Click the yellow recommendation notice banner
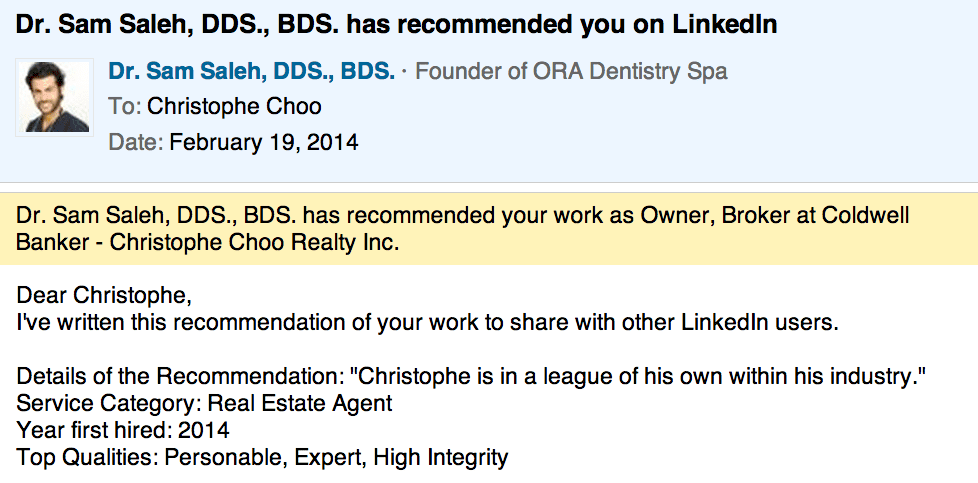This screenshot has height=483, width=978. tap(488, 229)
